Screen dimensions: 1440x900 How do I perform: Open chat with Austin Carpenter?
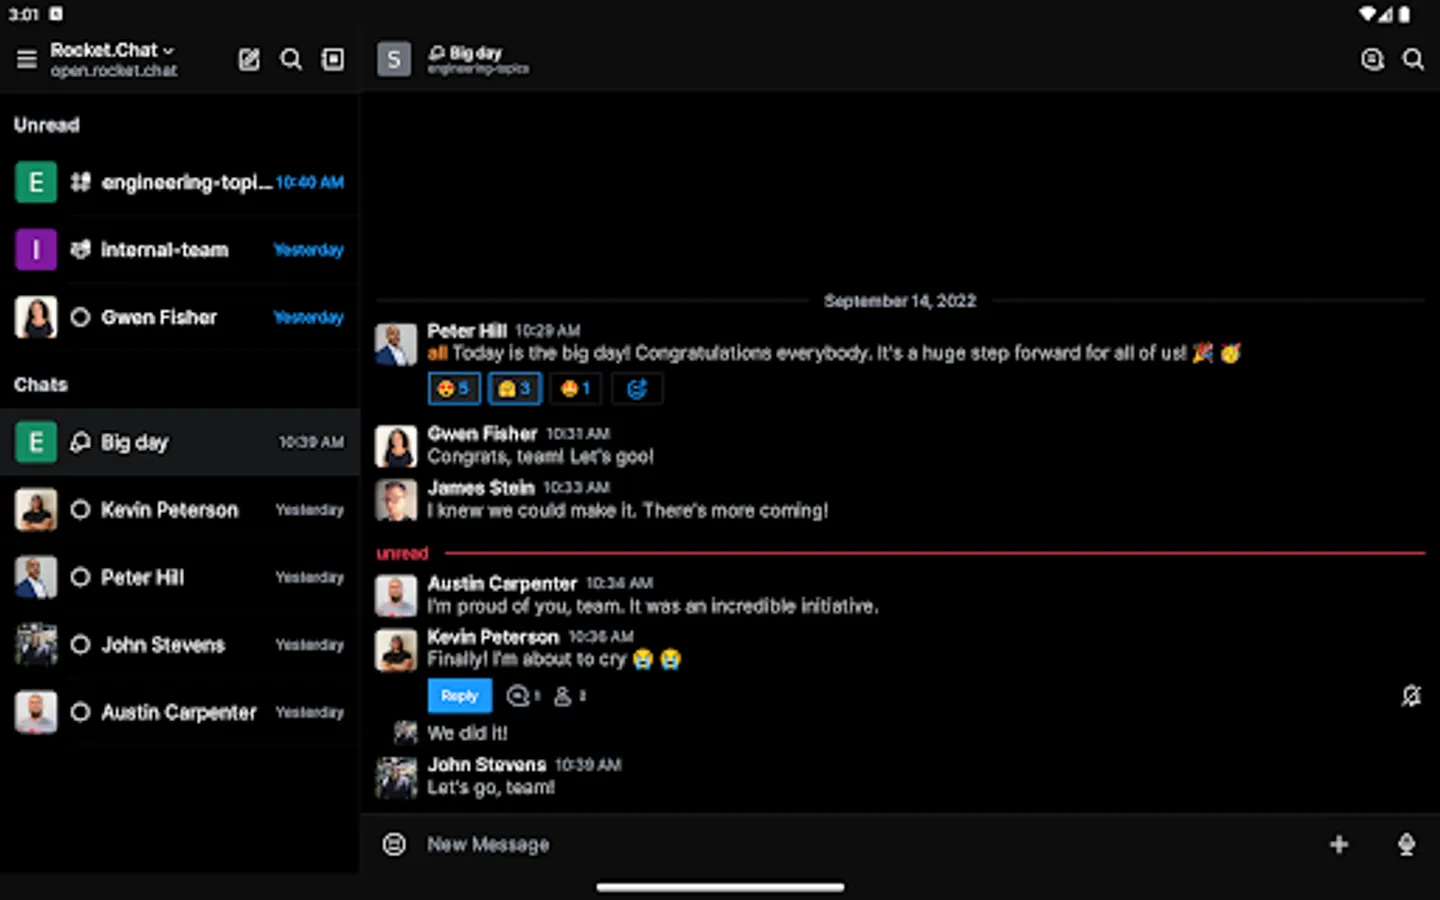coord(180,712)
